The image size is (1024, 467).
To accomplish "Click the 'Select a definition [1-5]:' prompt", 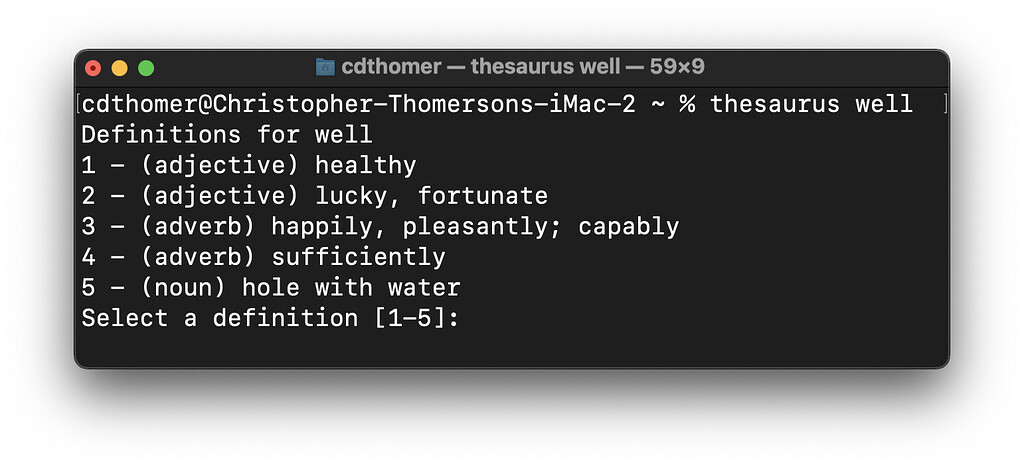I will [270, 319].
